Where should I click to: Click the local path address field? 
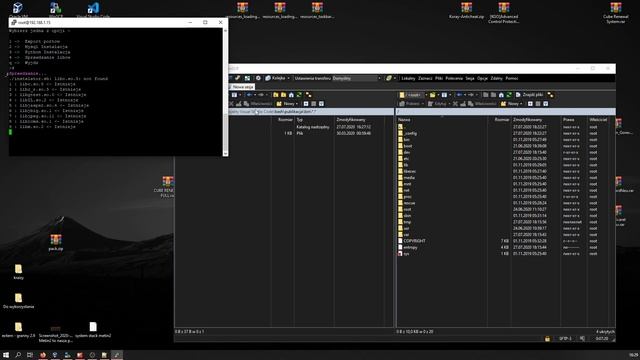click(311, 111)
